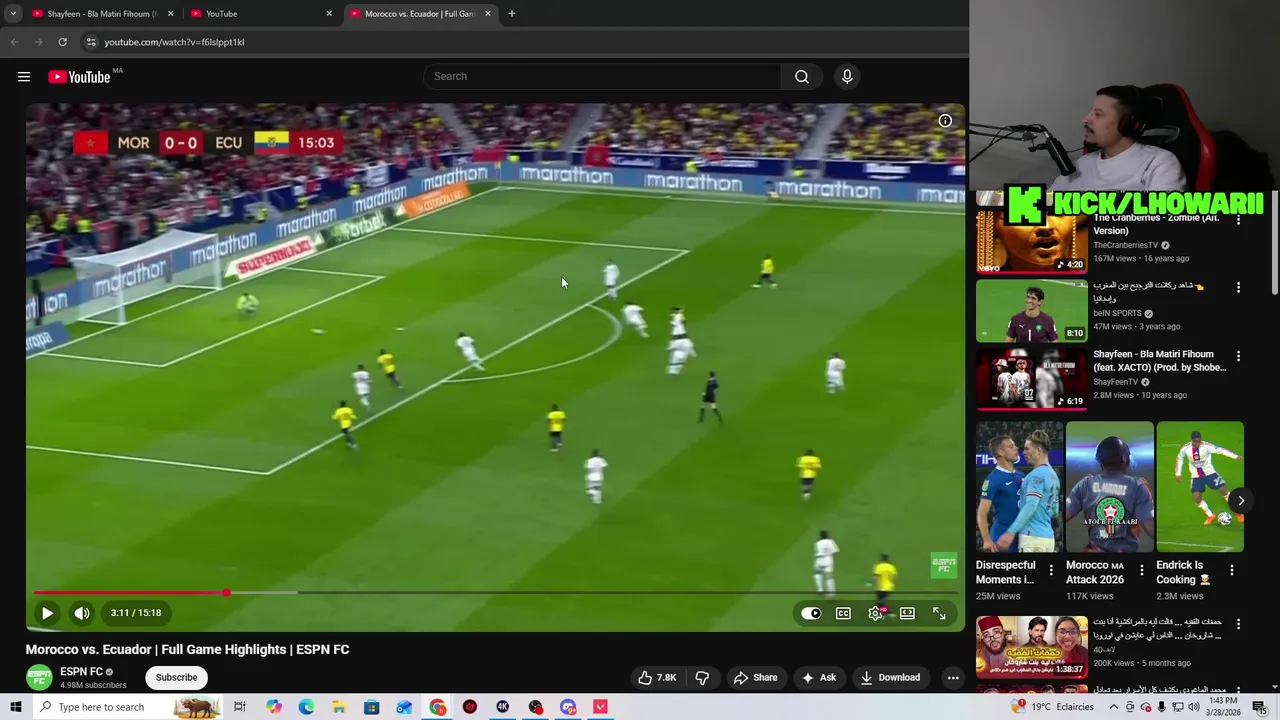
Task: Open Task View on the taskbar
Action: click(240, 707)
